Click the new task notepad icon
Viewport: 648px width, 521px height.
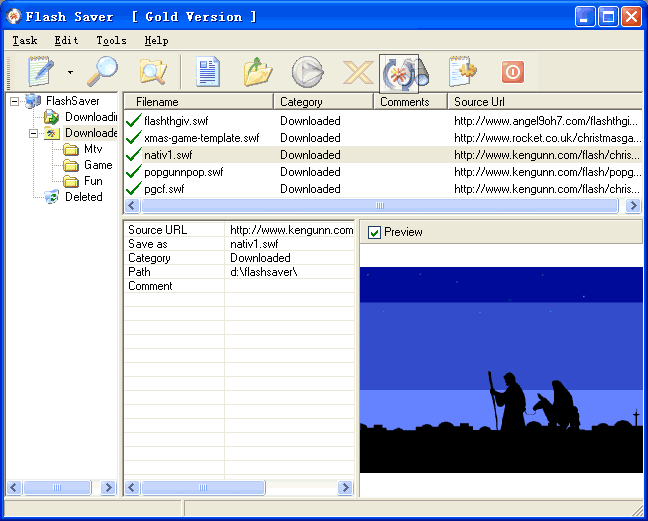pos(41,71)
